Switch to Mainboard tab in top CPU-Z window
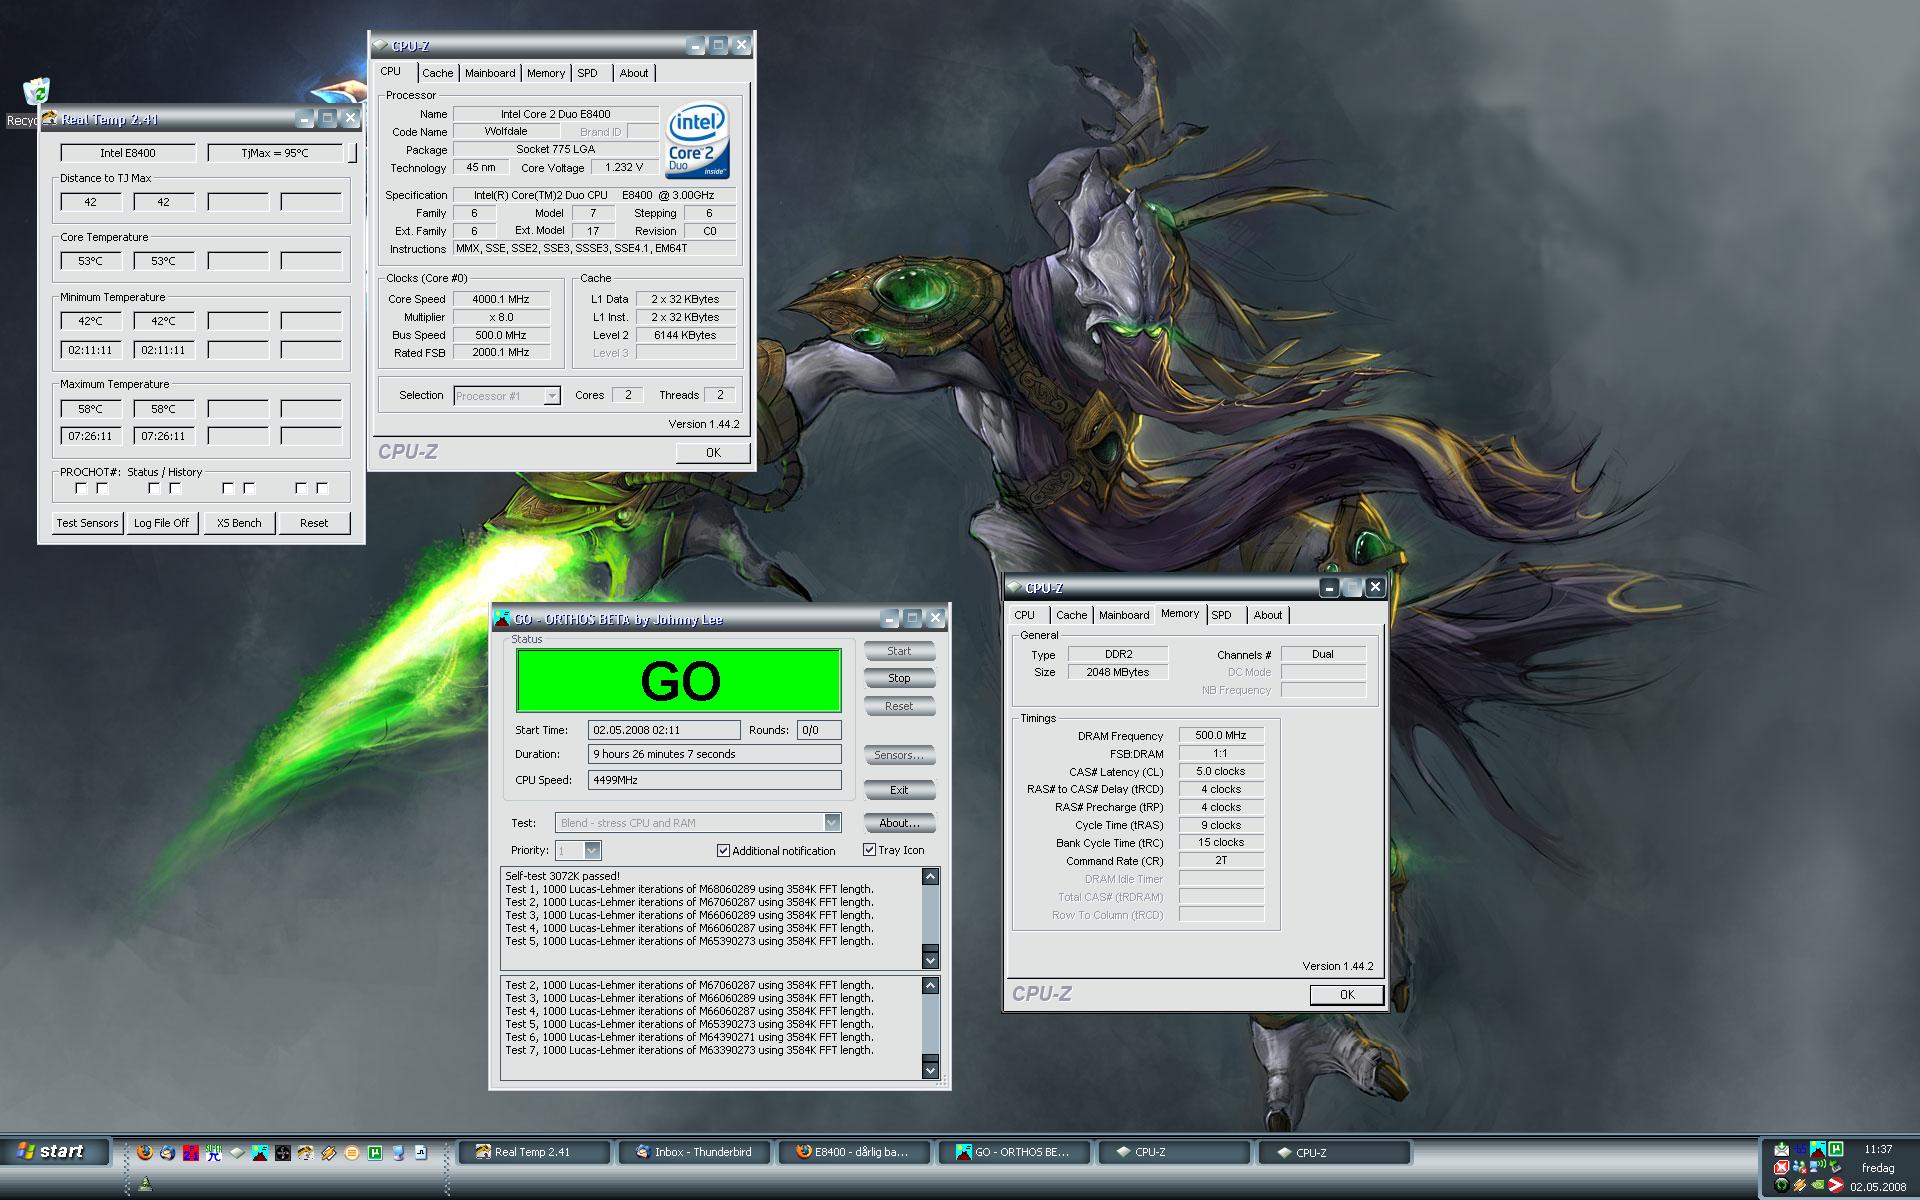The image size is (1920, 1200). point(490,73)
